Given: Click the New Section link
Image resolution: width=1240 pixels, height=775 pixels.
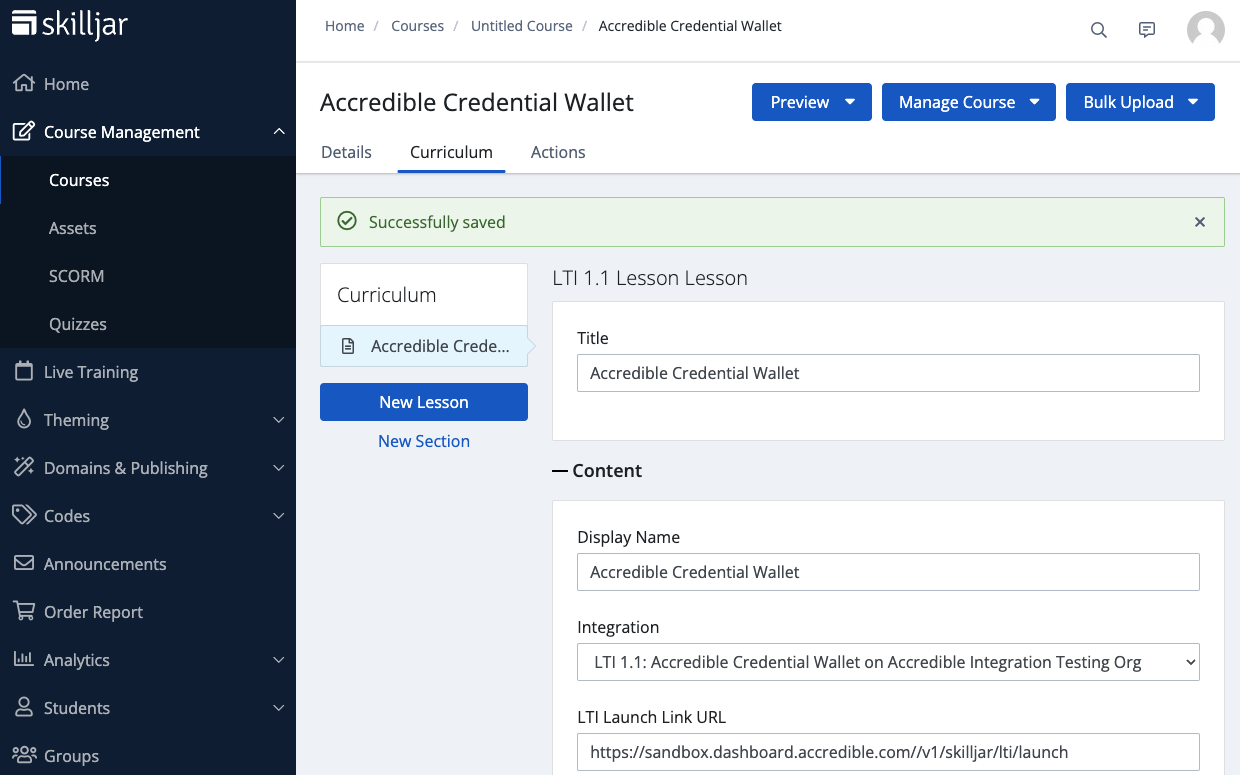Looking at the screenshot, I should point(424,441).
